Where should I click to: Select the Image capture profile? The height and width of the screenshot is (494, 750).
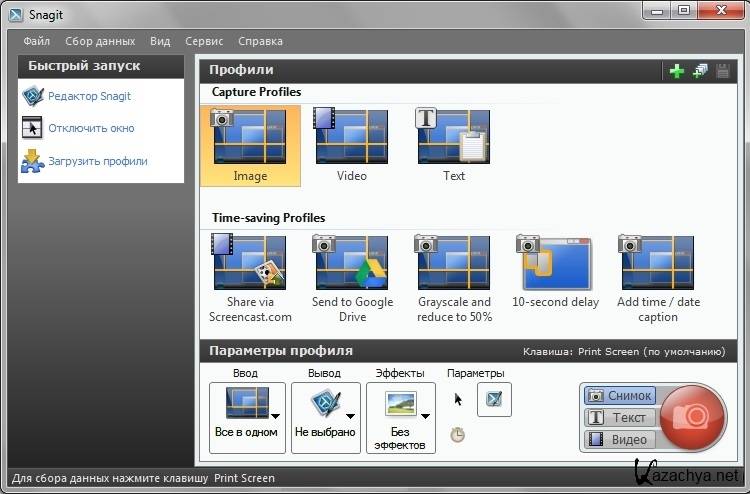(x=250, y=146)
